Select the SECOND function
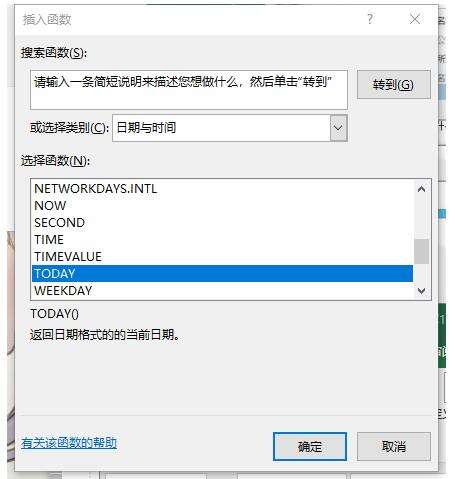 [x=222, y=223]
